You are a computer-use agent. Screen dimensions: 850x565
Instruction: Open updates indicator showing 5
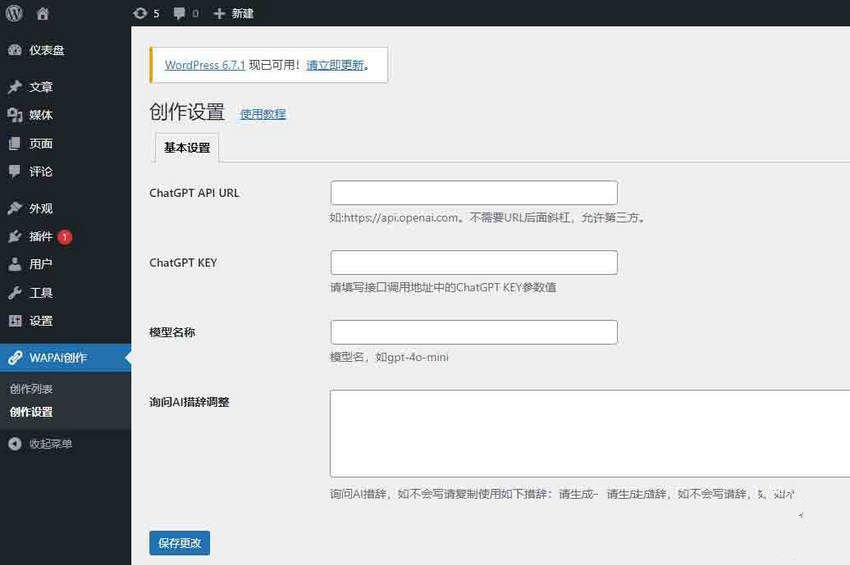[146, 14]
